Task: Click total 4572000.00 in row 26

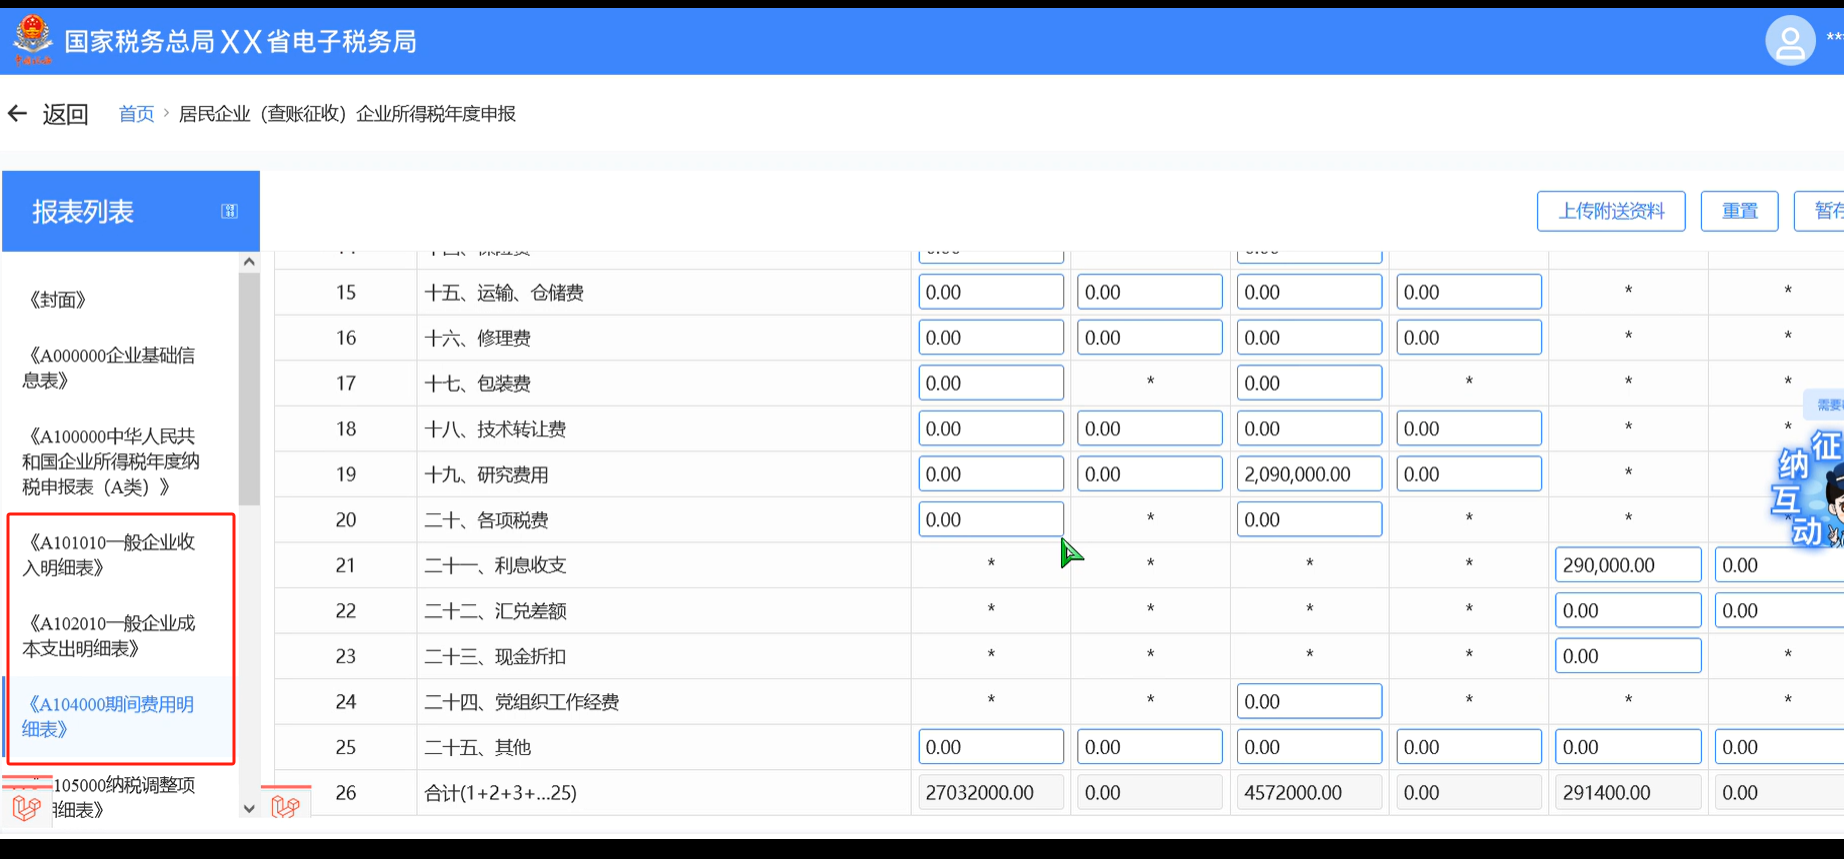Action: click(1309, 793)
